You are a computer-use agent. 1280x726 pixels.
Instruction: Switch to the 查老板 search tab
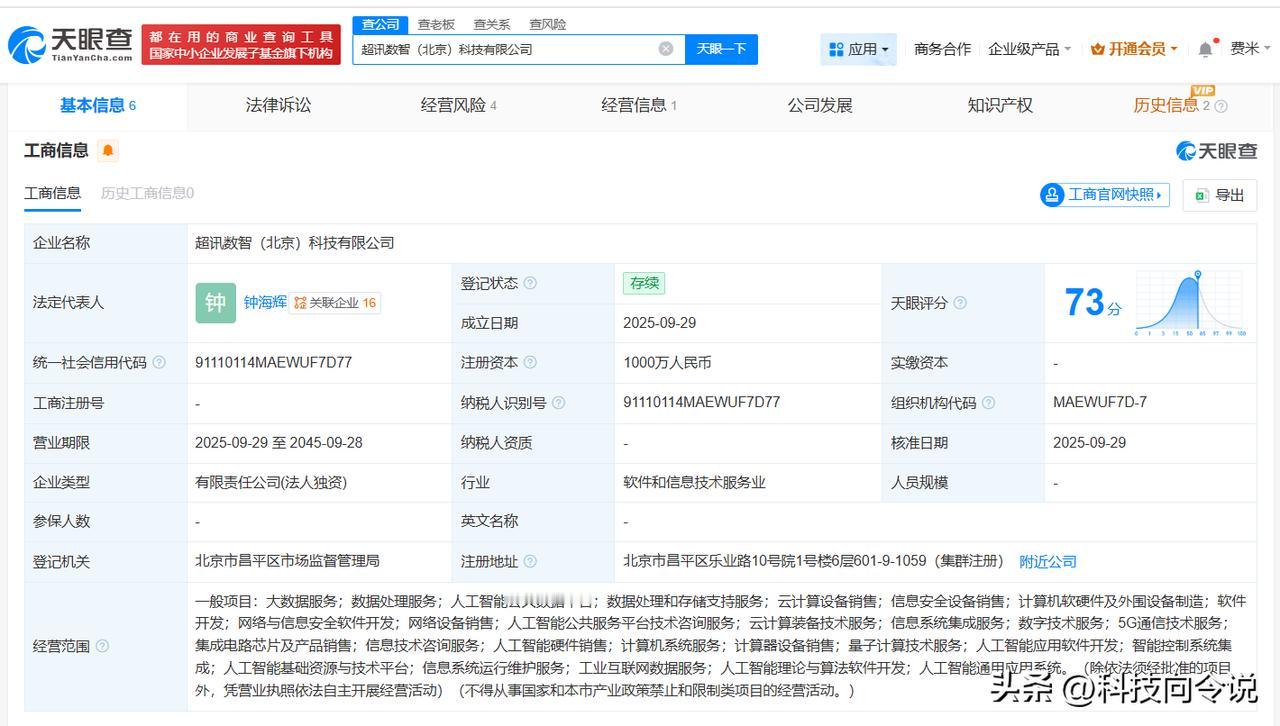pyautogui.click(x=436, y=24)
